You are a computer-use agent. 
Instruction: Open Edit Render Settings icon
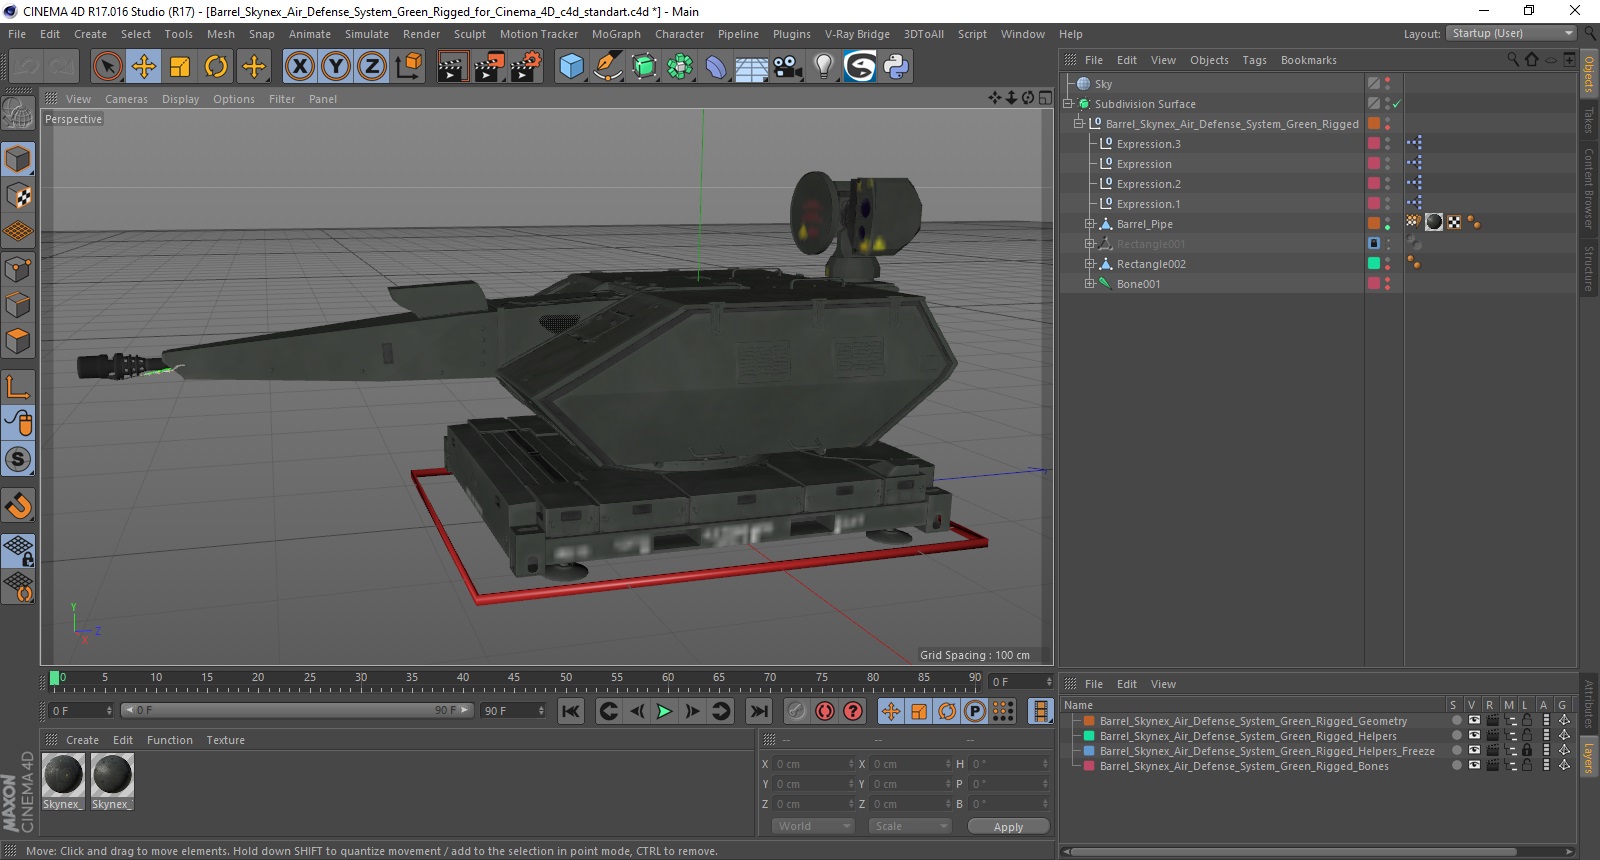pos(526,67)
